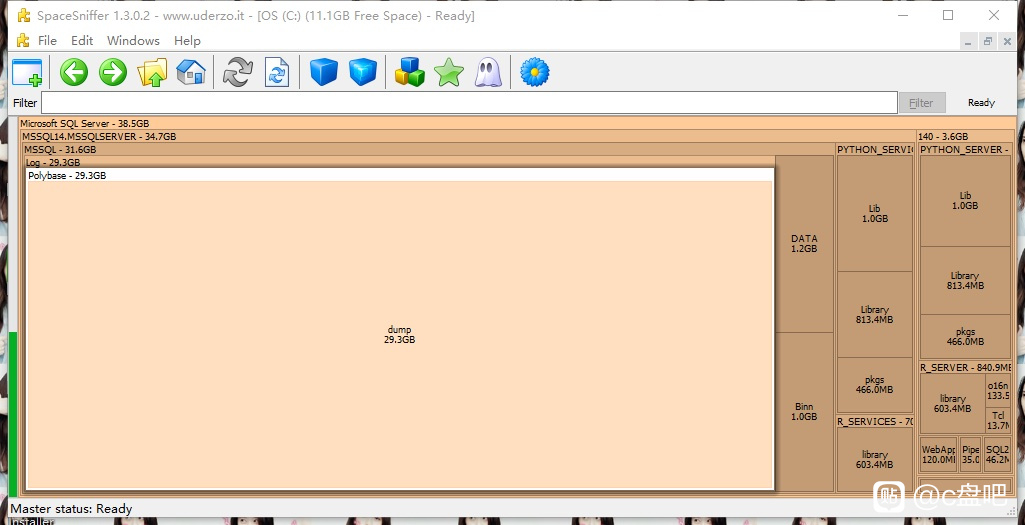This screenshot has width=1025, height=525.
Task: Click the green star icon
Action: coord(449,72)
